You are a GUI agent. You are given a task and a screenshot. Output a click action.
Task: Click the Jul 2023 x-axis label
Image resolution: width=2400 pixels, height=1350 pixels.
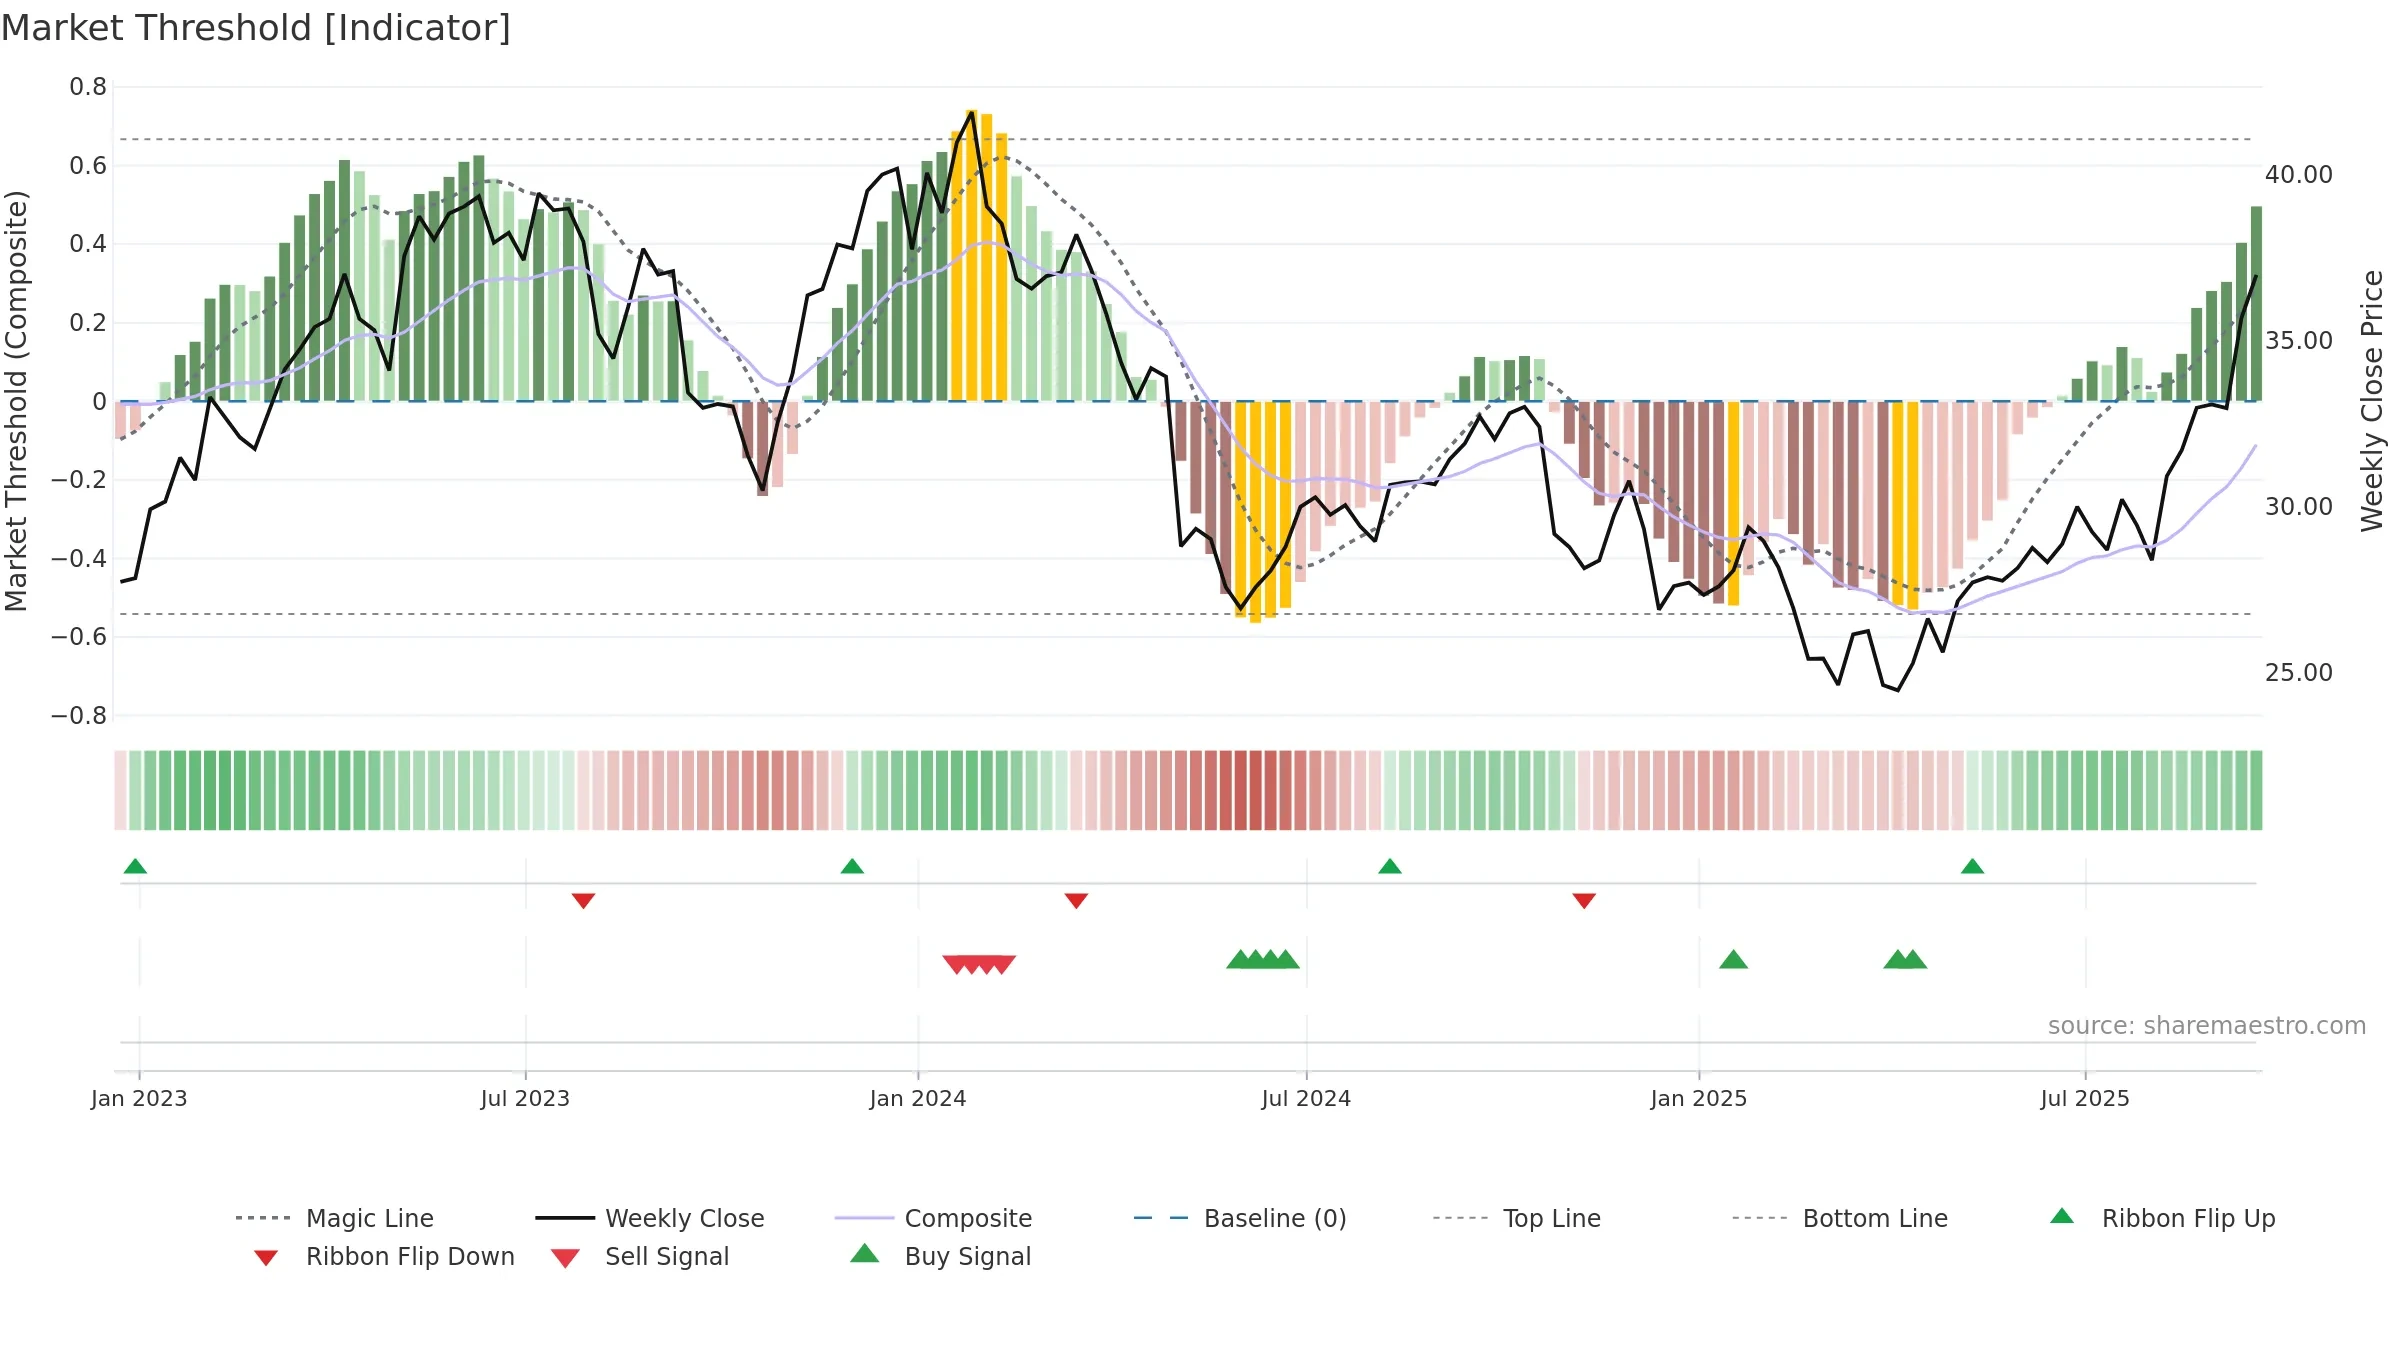click(525, 1098)
